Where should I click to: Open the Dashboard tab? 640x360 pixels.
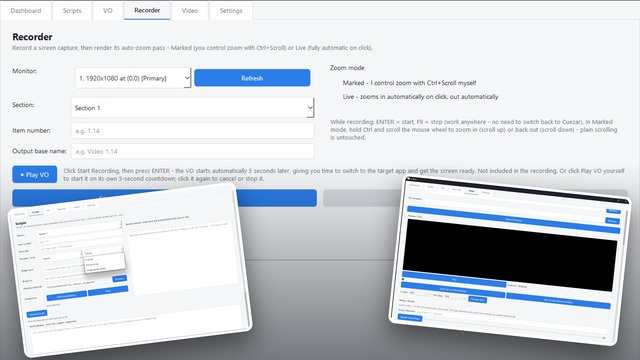[x=26, y=11]
